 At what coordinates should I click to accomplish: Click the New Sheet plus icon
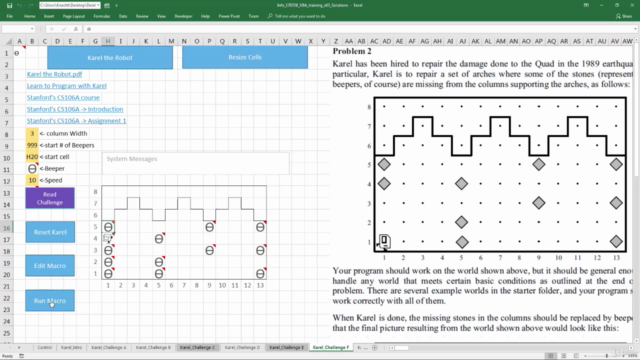pos(375,348)
